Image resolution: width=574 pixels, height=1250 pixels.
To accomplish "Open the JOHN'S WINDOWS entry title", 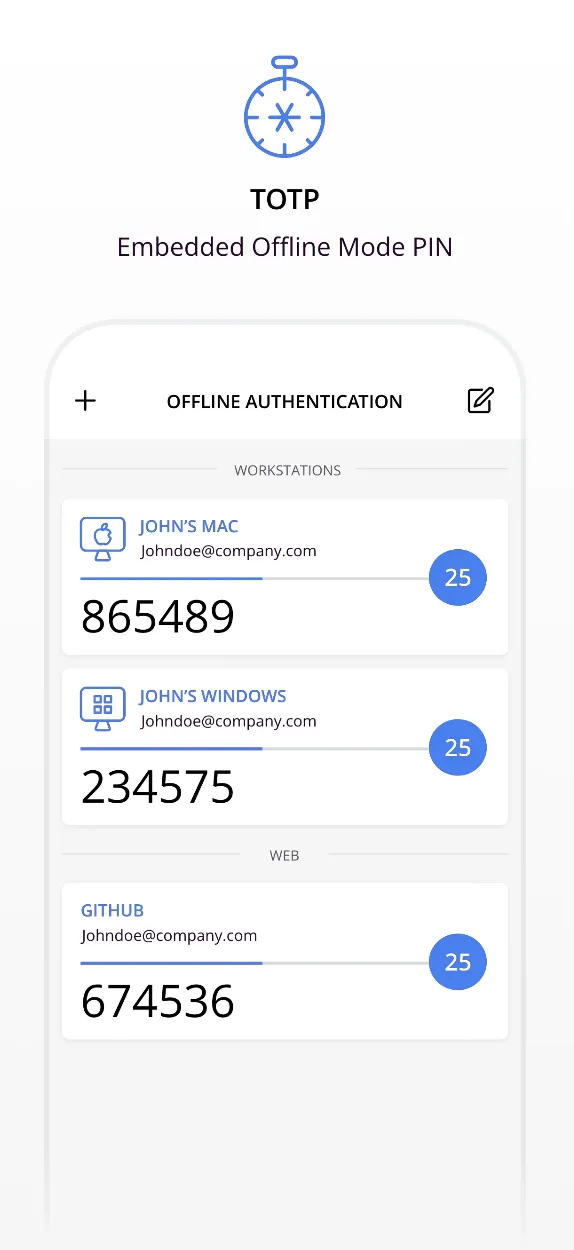I will pyautogui.click(x=213, y=696).
